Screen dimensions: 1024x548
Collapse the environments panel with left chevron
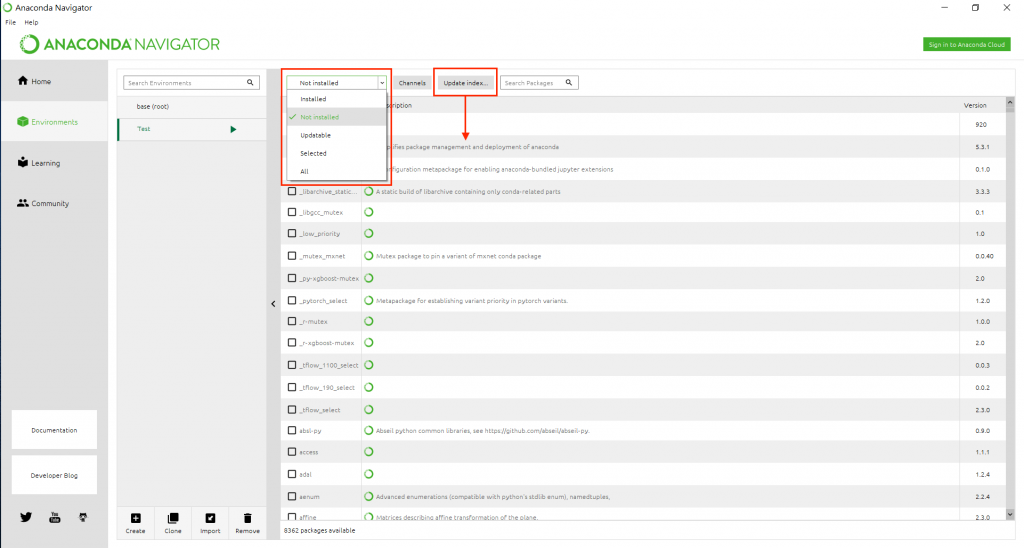(x=274, y=304)
